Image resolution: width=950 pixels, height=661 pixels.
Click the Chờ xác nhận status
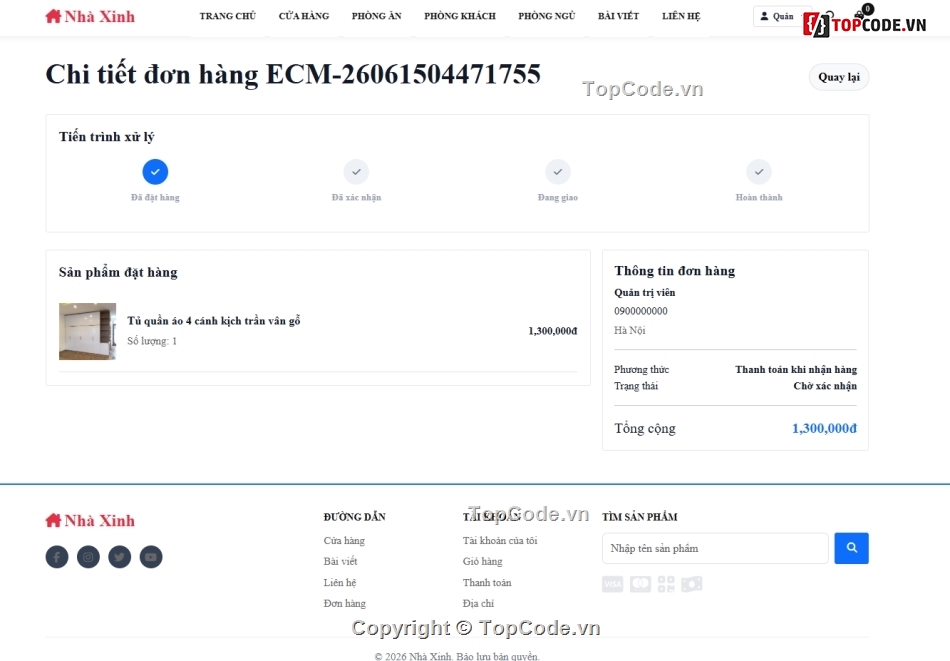pos(825,386)
